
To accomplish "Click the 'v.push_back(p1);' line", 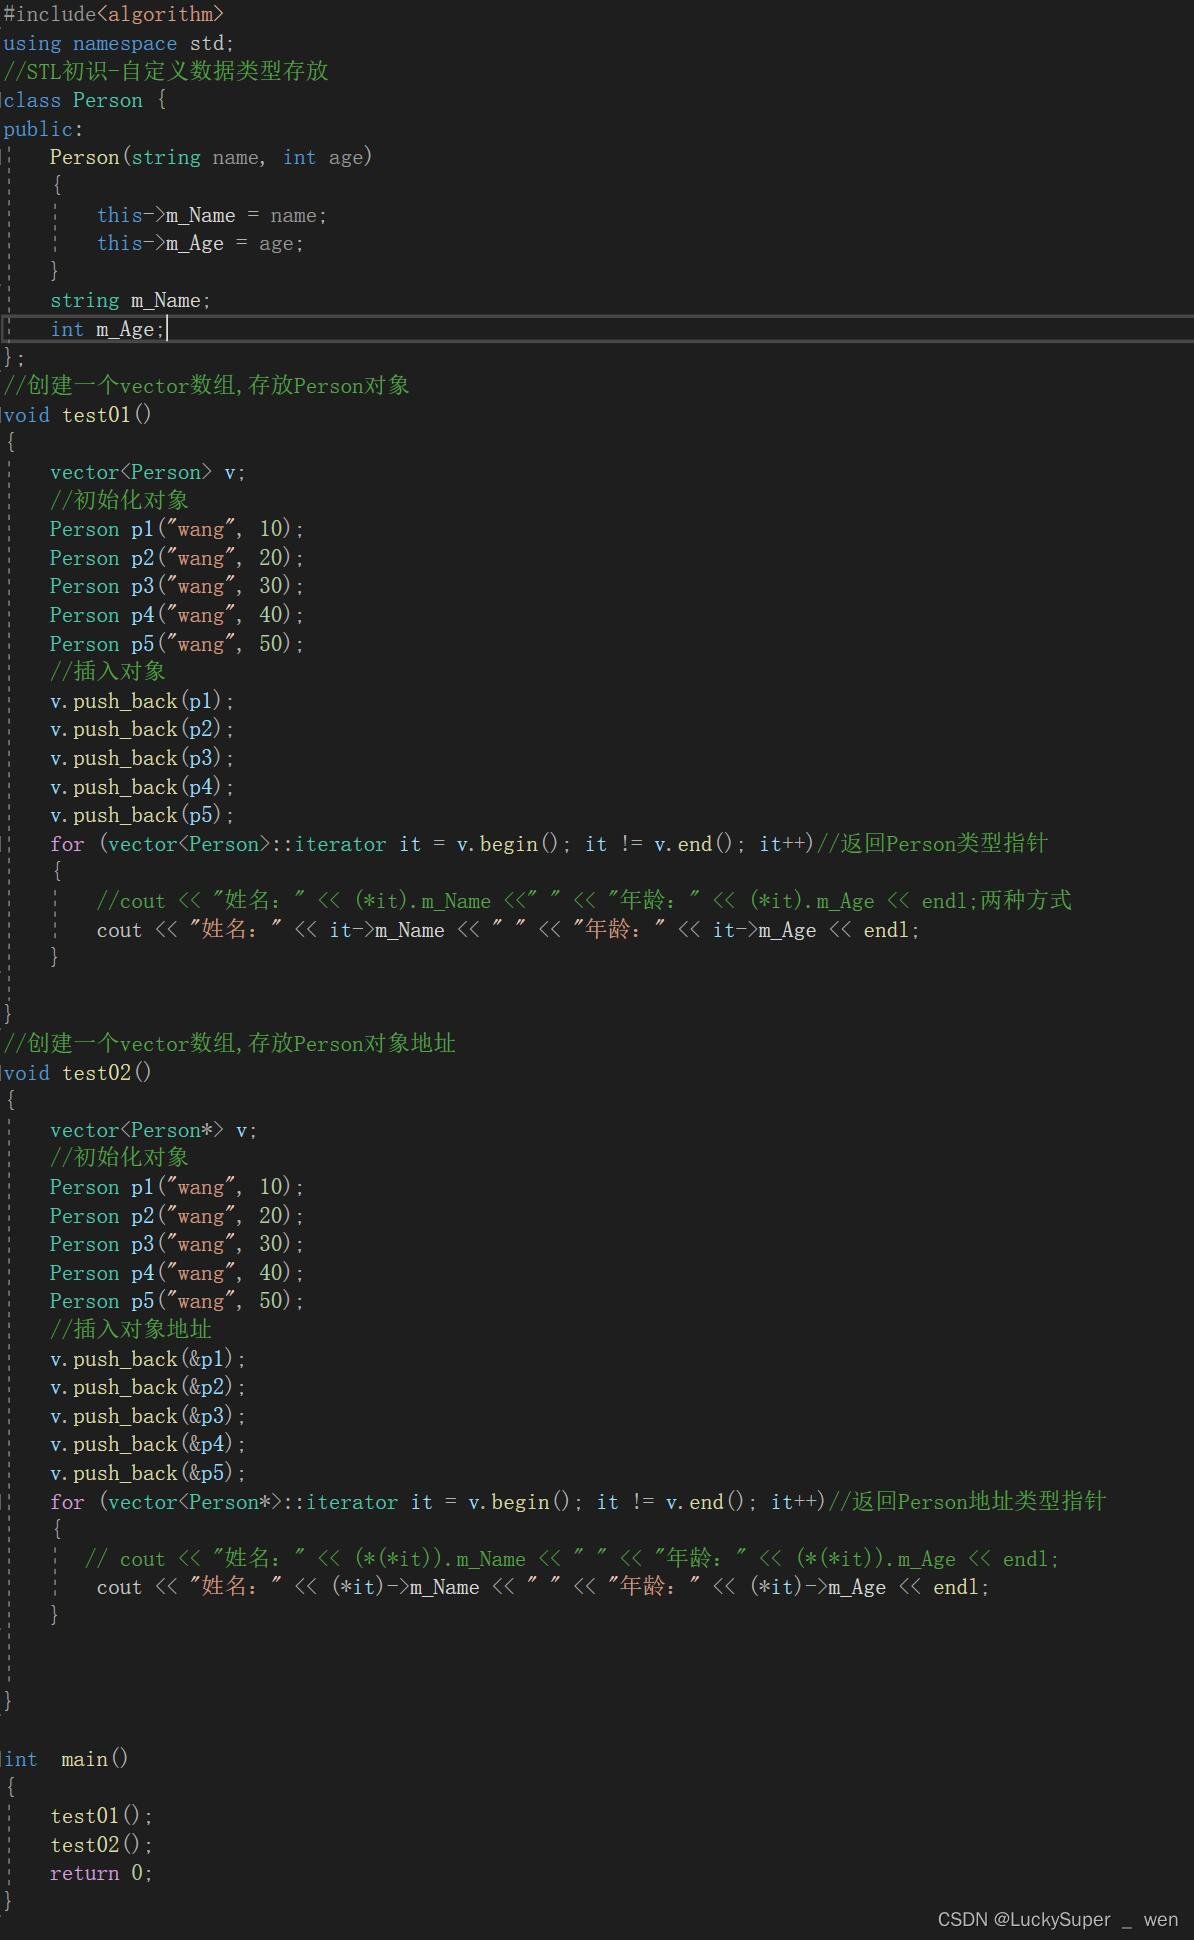I will point(142,701).
